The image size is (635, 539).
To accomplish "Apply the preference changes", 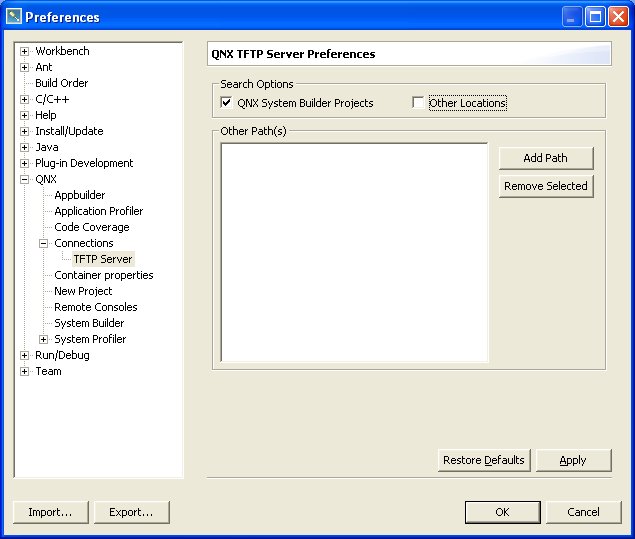I will tap(572, 460).
